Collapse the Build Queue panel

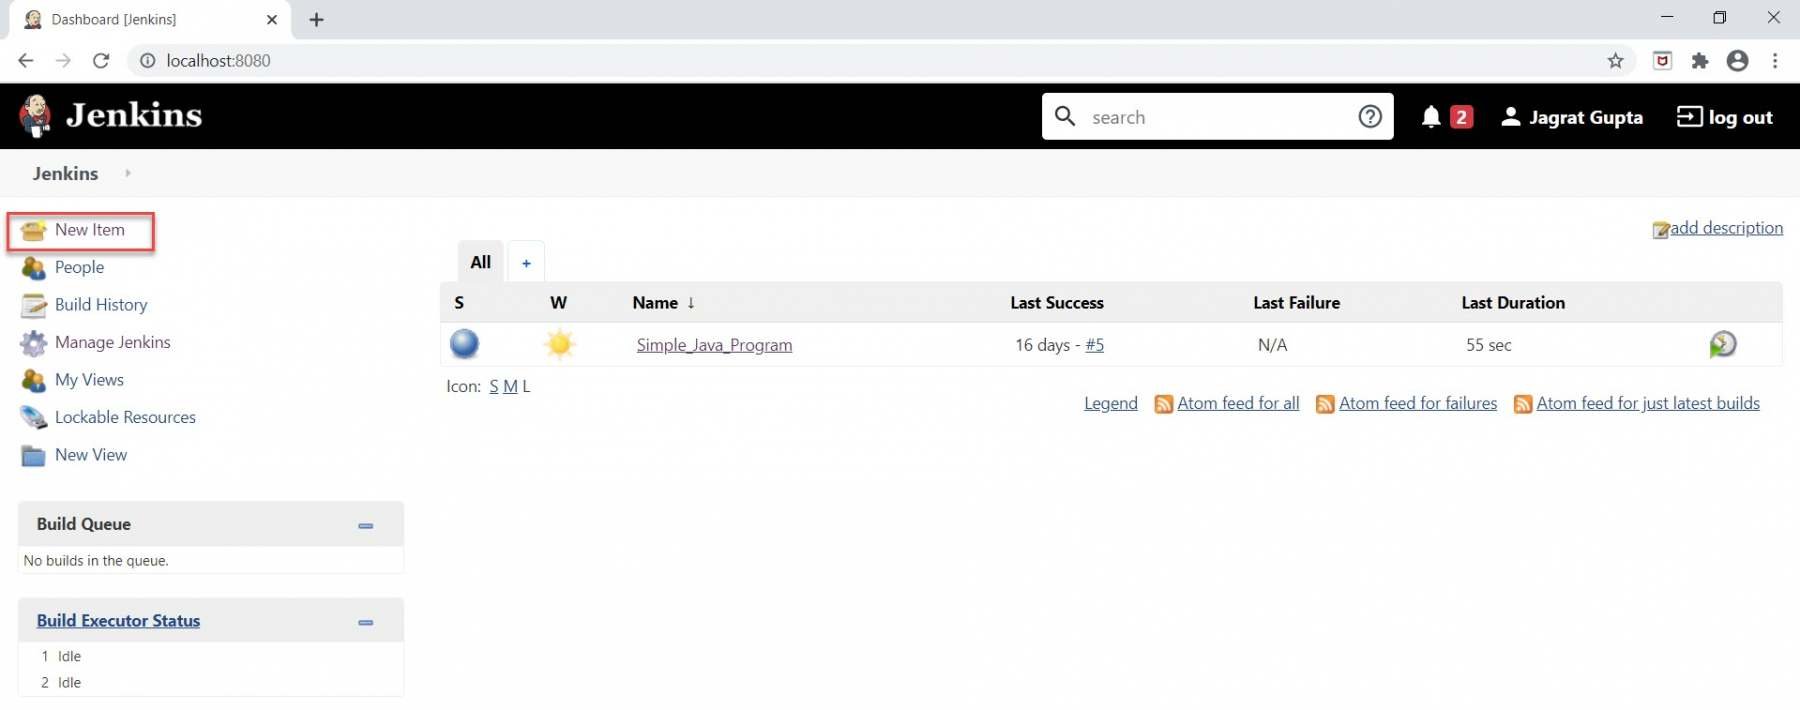tap(366, 525)
